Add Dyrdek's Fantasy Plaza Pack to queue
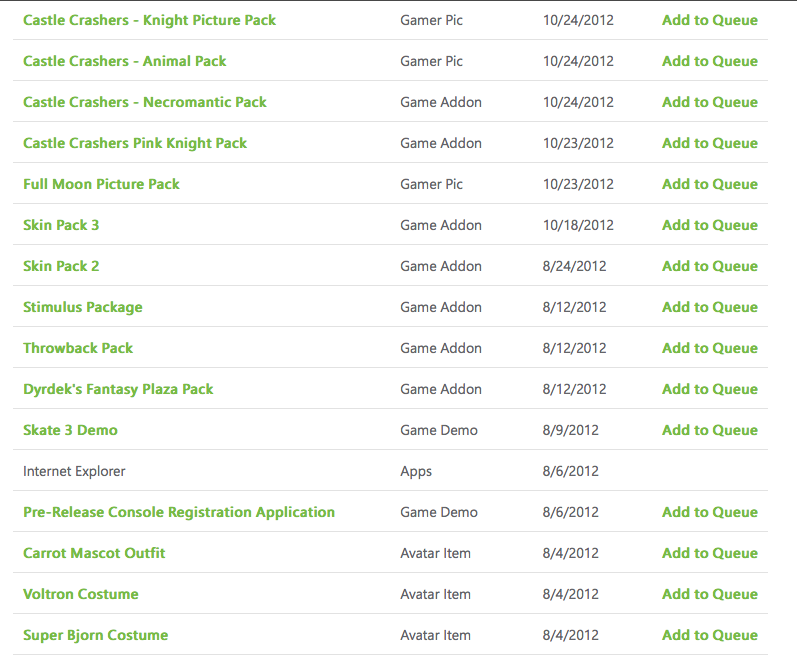 (709, 389)
